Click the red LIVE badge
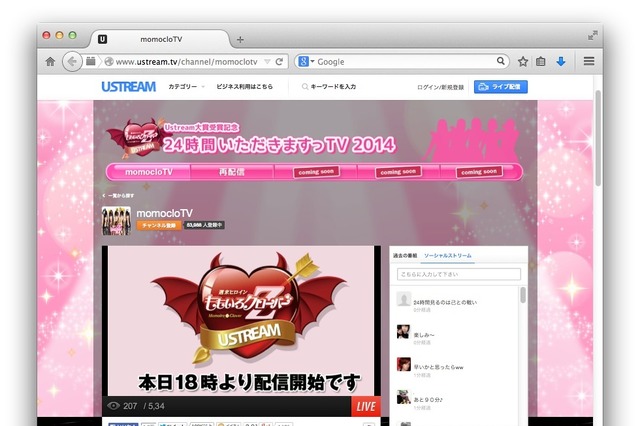This screenshot has height=426, width=640. (x=366, y=406)
